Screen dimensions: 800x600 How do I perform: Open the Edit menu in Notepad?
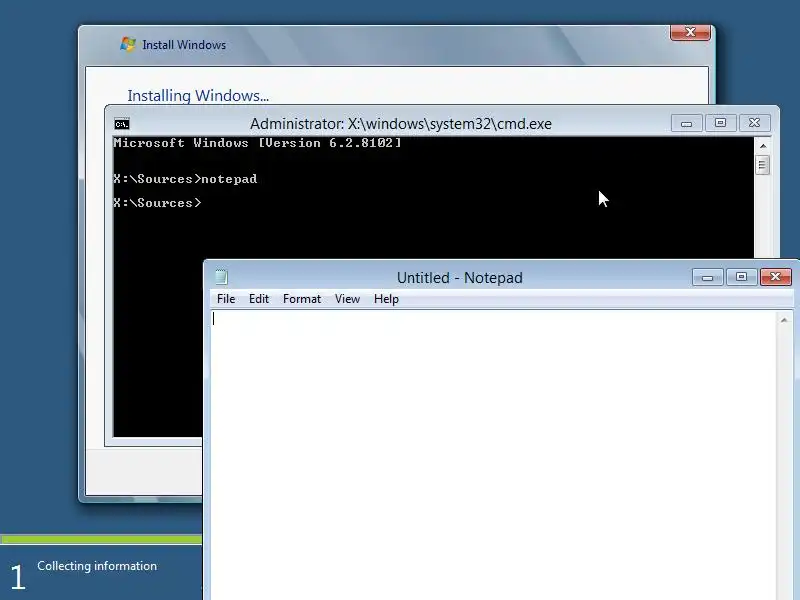coord(259,299)
